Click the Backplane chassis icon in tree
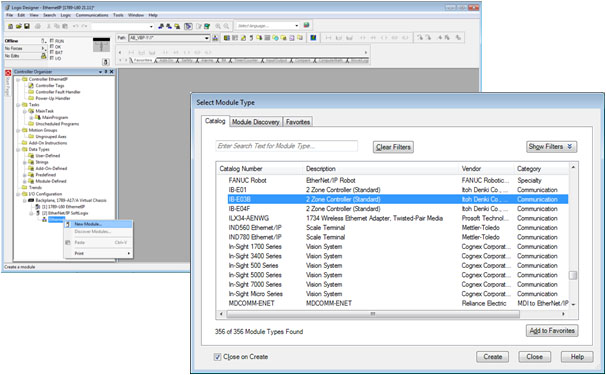The width and height of the screenshot is (606, 375). [x=31, y=200]
